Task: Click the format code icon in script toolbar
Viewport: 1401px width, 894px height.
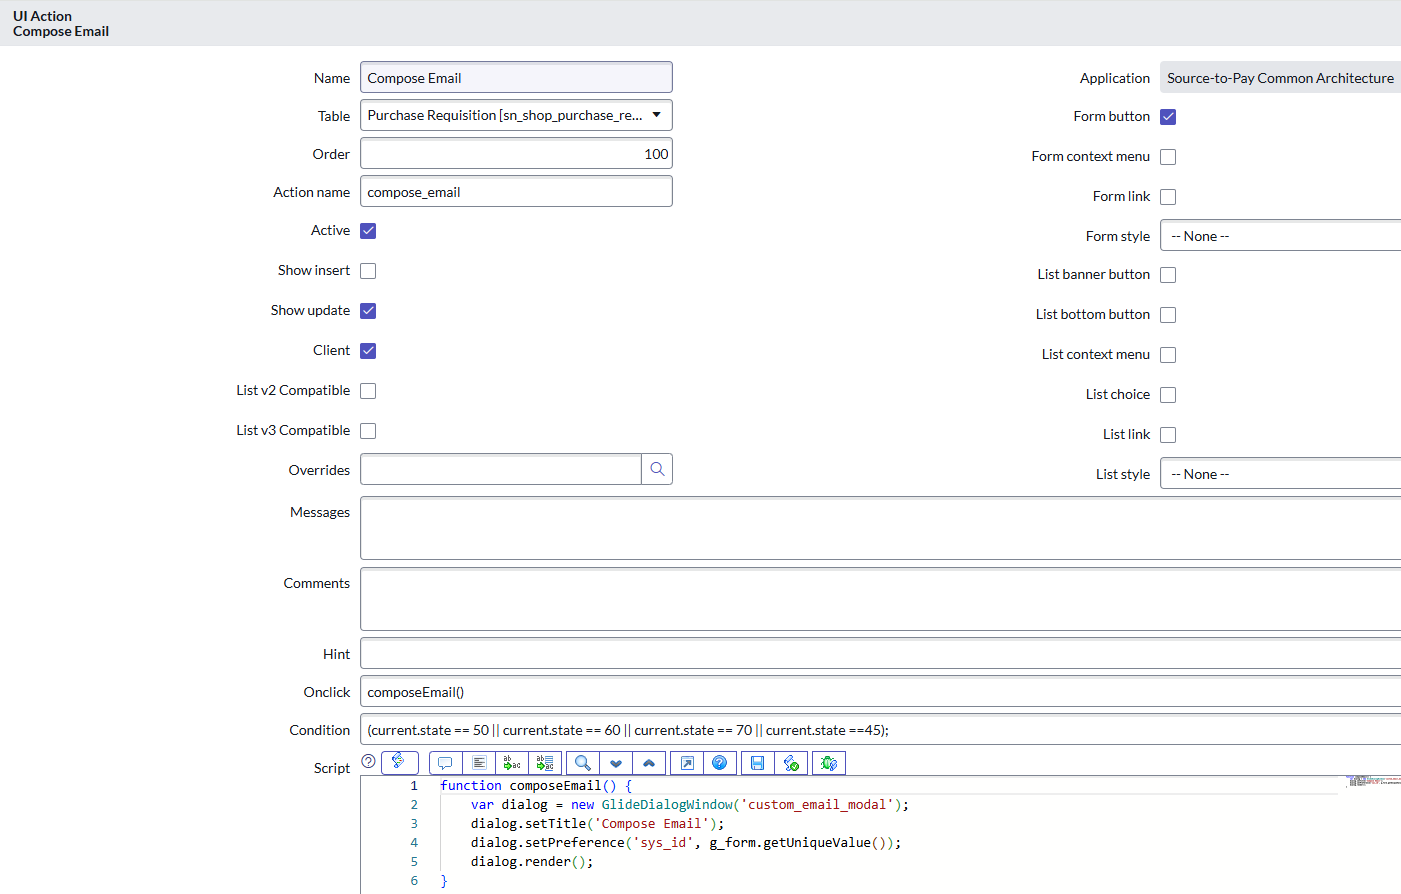Action: click(479, 763)
